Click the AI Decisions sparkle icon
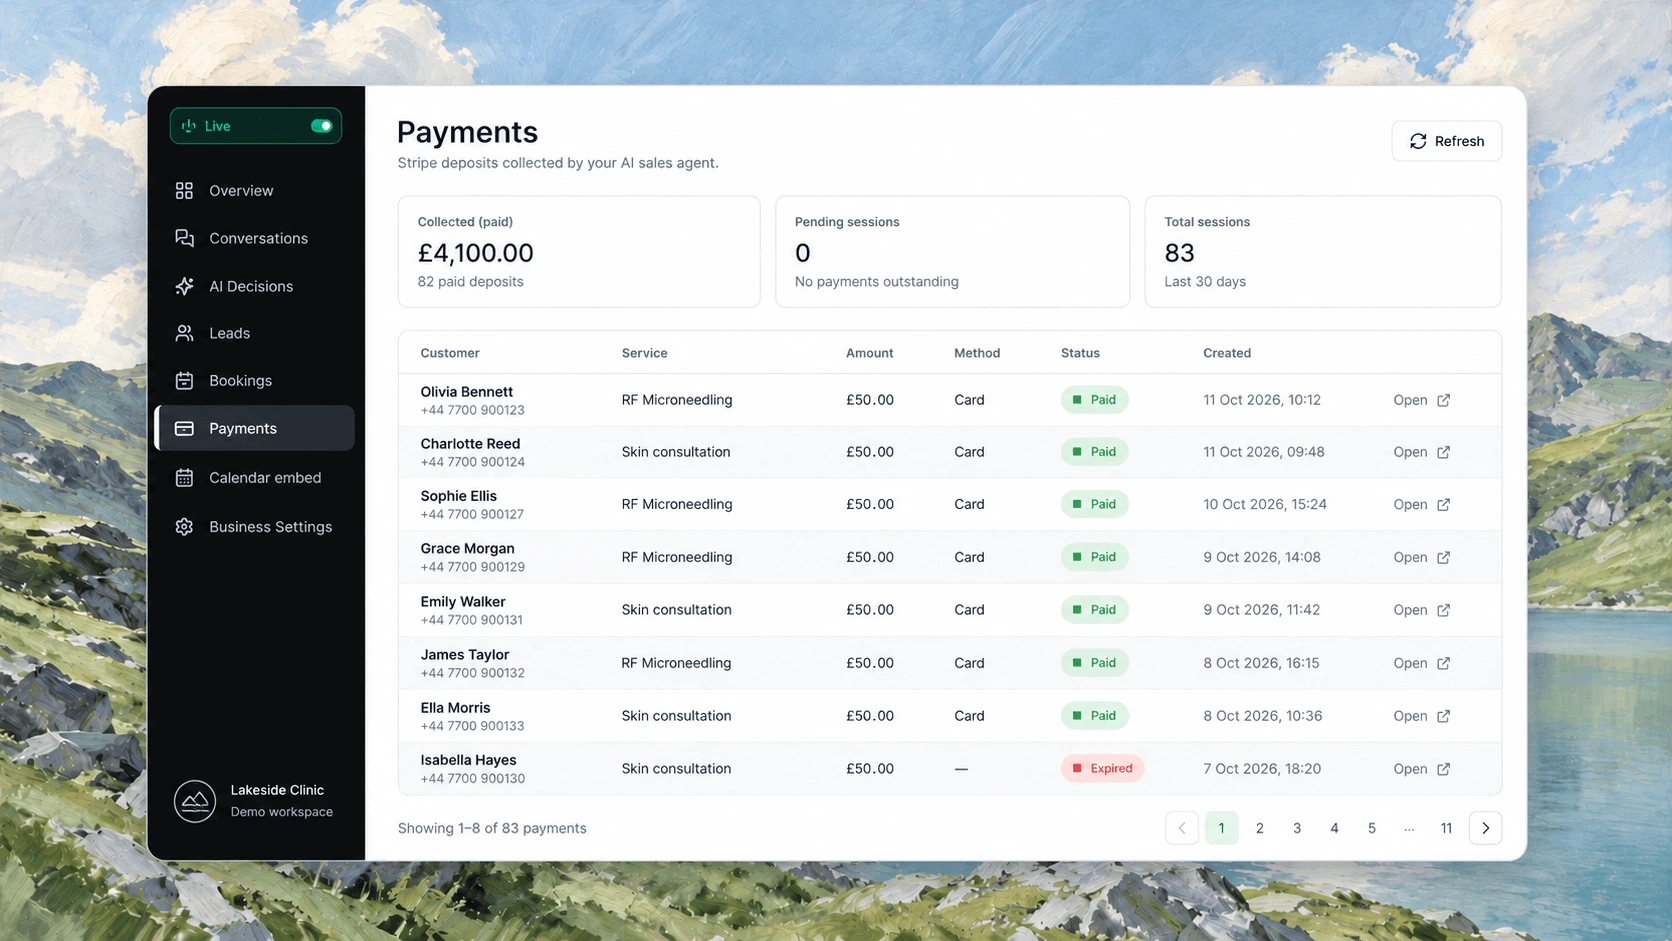Image resolution: width=1672 pixels, height=941 pixels. coord(184,286)
